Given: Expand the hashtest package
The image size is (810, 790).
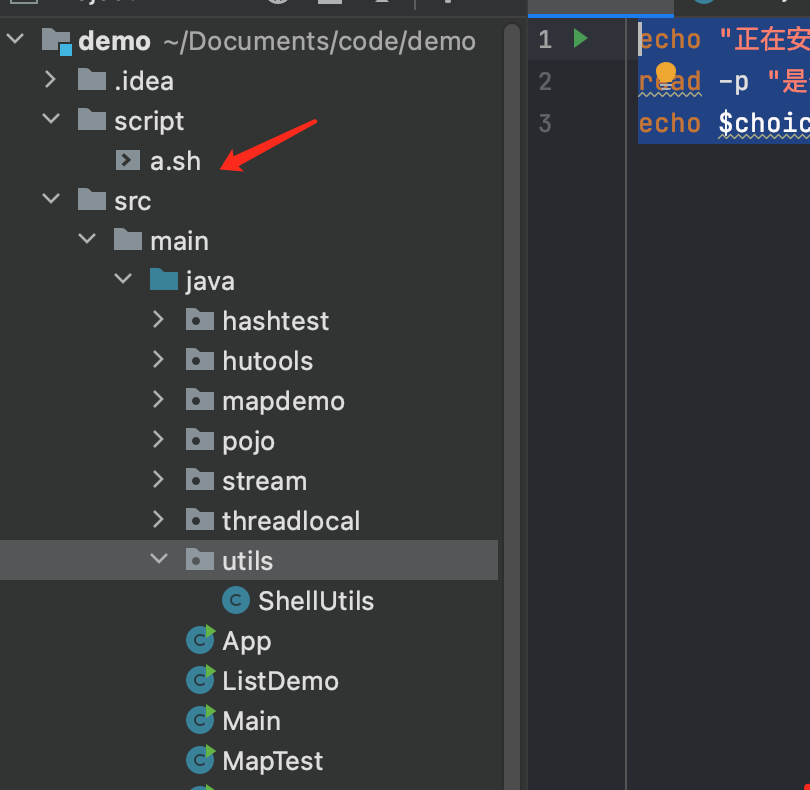Looking at the screenshot, I should point(158,320).
